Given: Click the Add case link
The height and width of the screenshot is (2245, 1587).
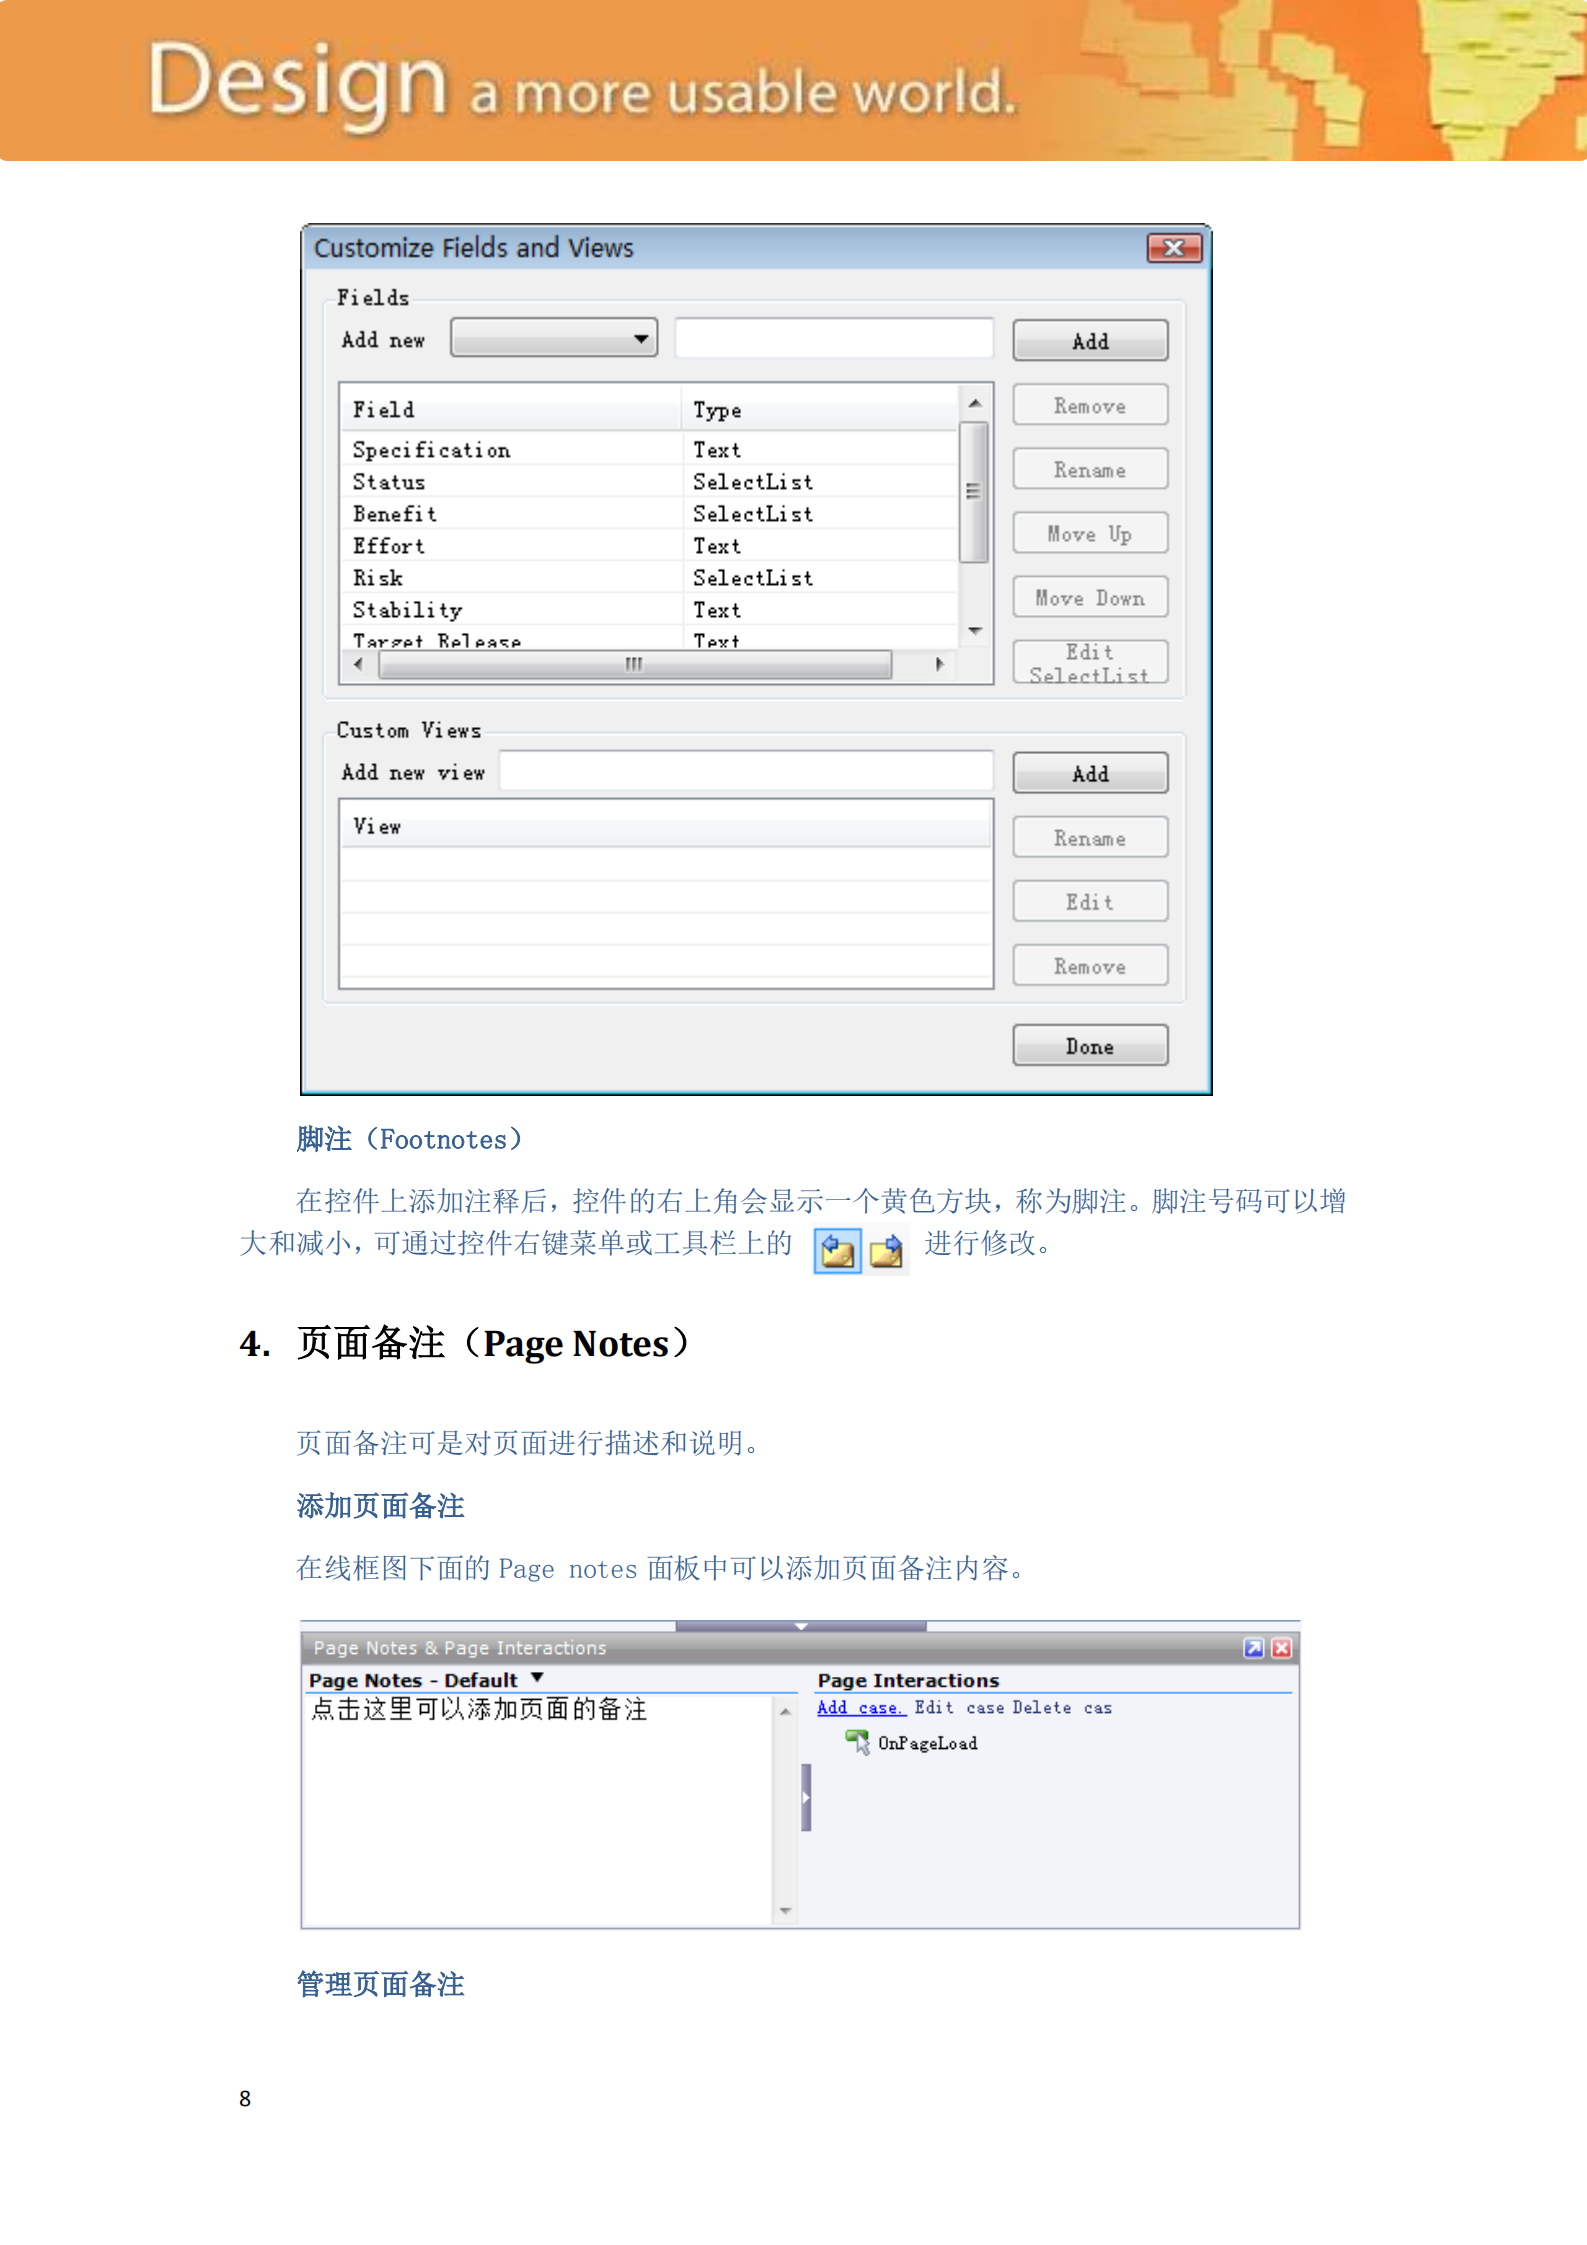Looking at the screenshot, I should pos(861,1707).
